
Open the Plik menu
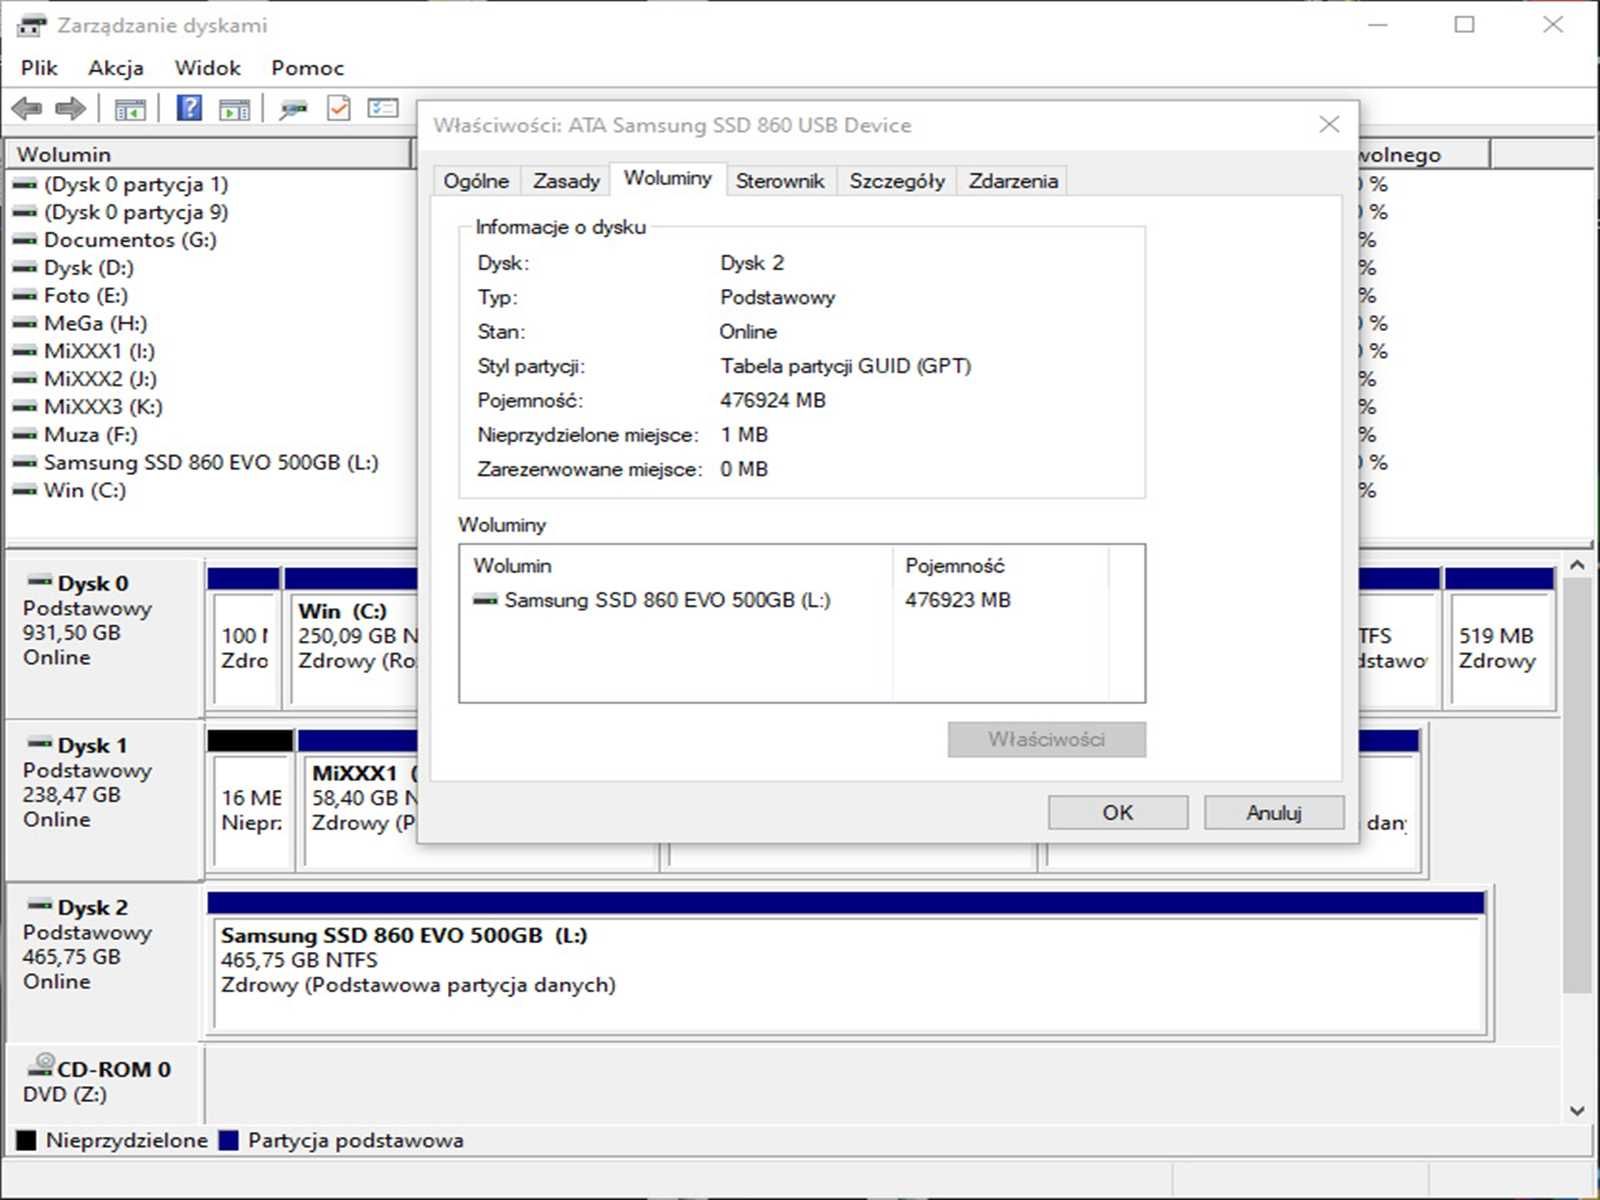pos(39,68)
